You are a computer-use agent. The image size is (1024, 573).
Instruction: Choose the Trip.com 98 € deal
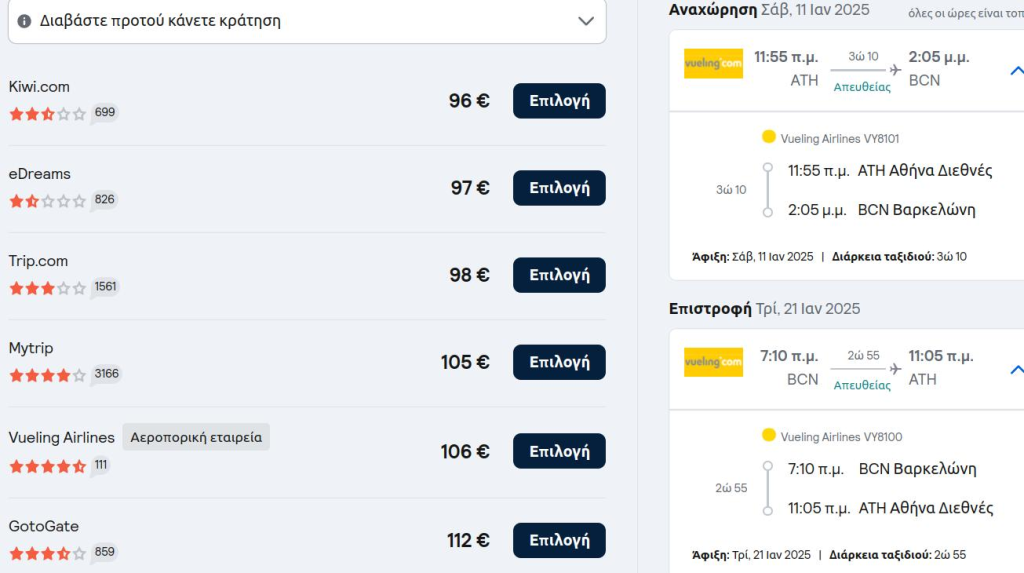[x=559, y=275]
